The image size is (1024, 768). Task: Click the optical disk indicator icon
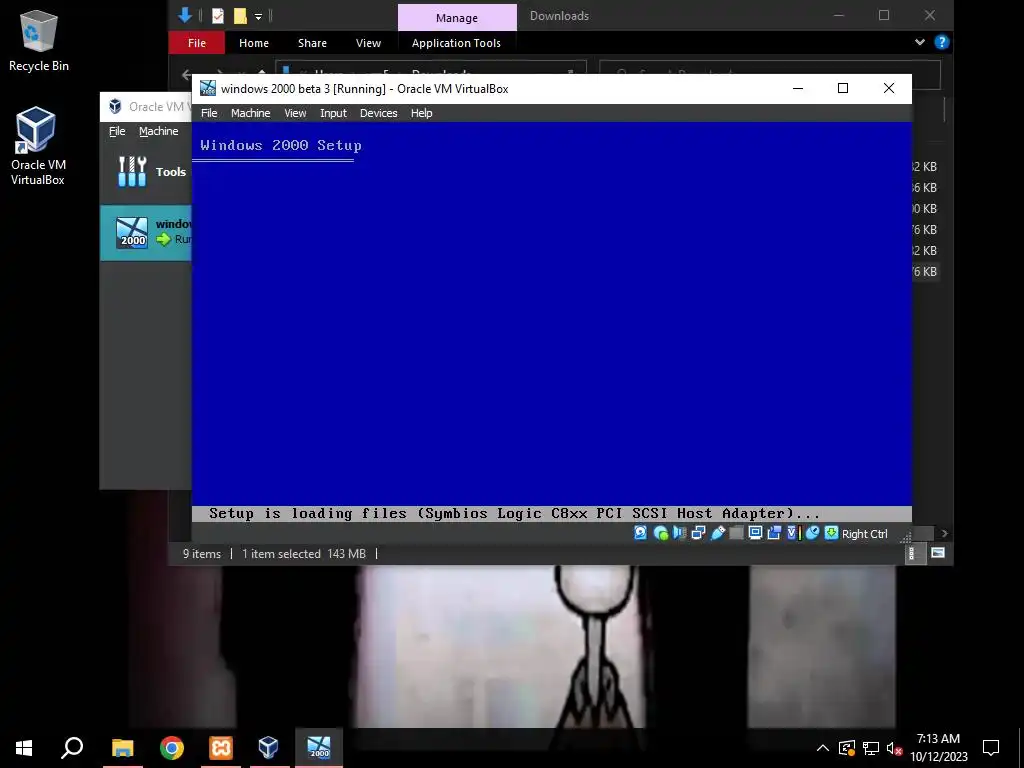pyautogui.click(x=660, y=533)
